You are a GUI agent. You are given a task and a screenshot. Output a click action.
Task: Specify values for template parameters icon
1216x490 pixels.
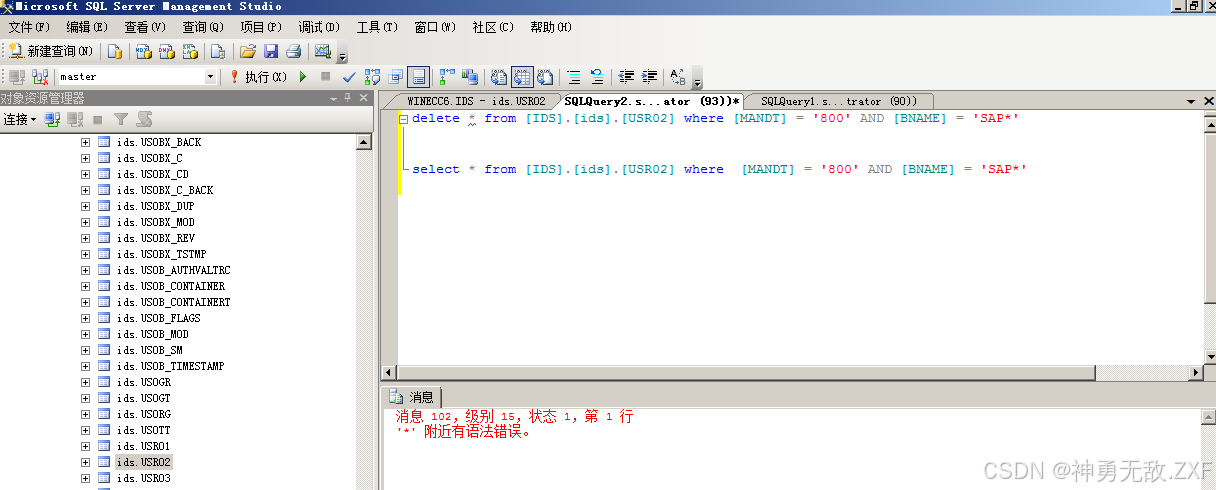tap(678, 76)
